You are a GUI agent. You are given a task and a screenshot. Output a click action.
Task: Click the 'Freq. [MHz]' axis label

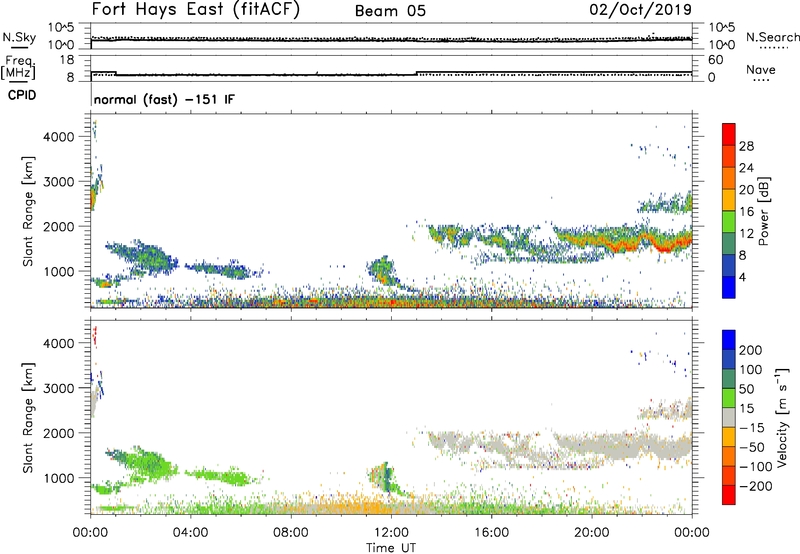click(18, 67)
